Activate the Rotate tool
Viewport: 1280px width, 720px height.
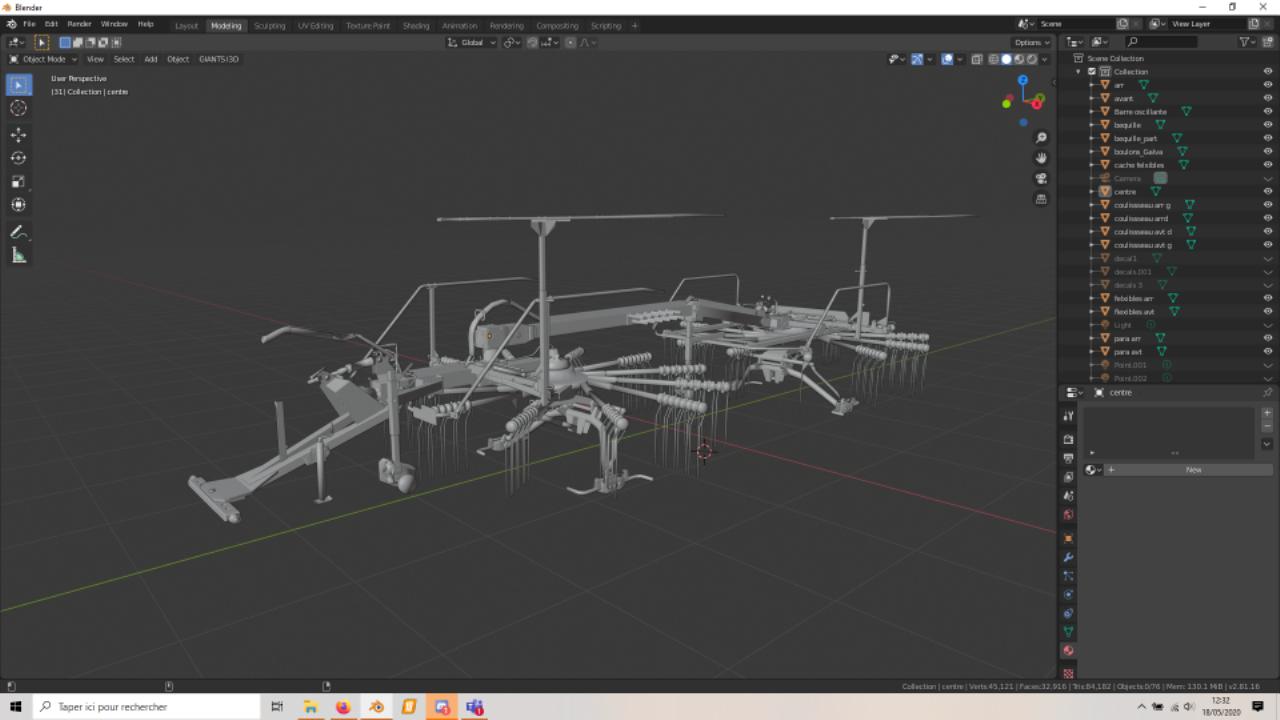click(x=18, y=158)
